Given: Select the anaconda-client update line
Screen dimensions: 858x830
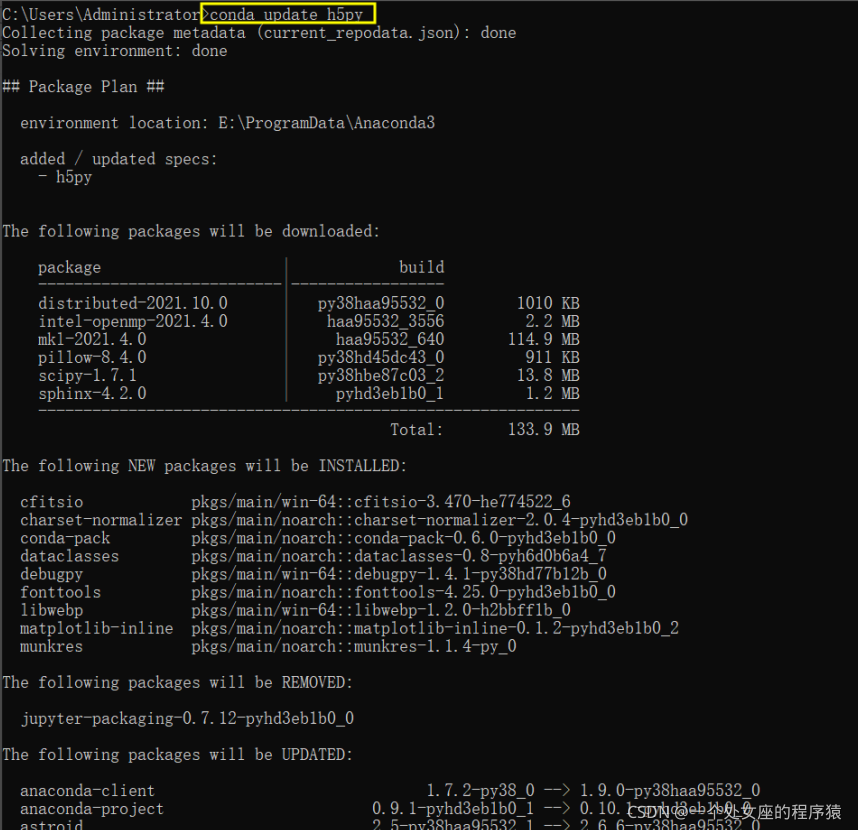Looking at the screenshot, I should [x=87, y=790].
